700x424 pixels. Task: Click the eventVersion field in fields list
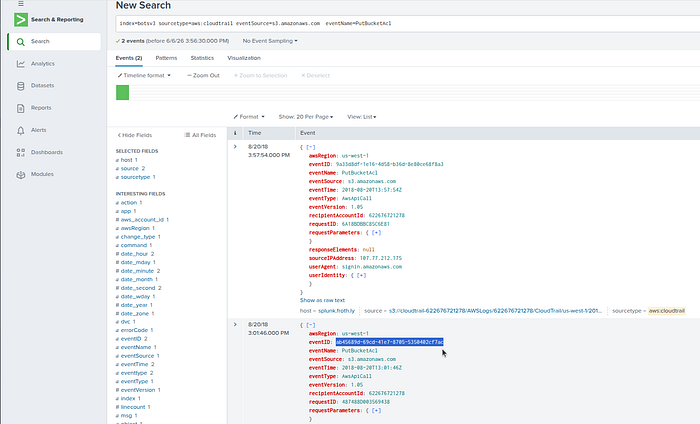tap(138, 390)
